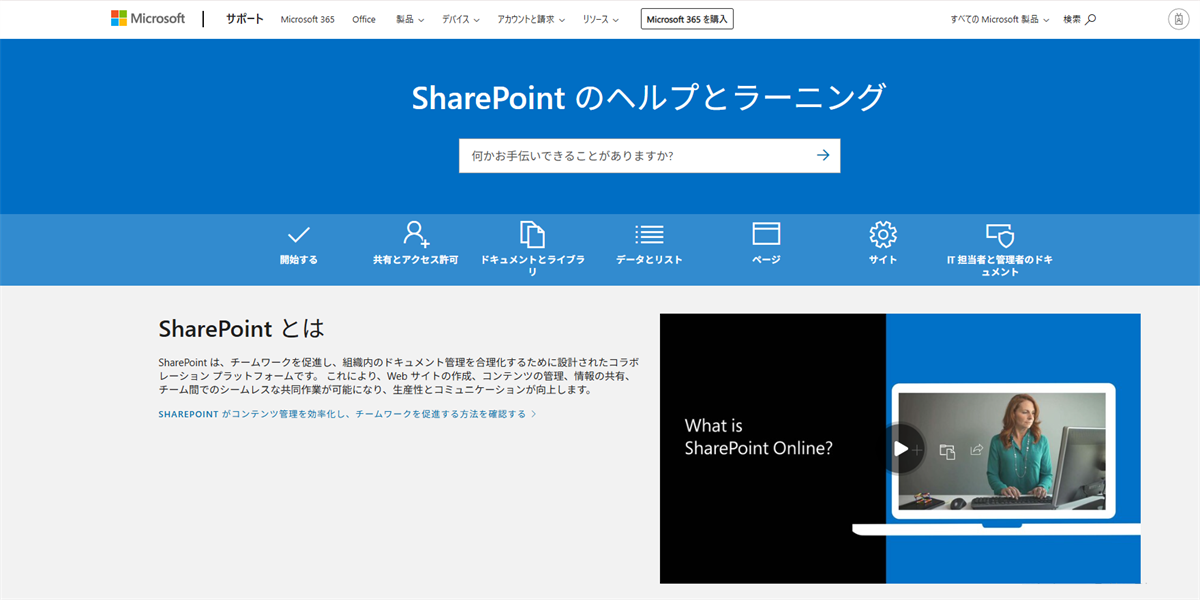The width and height of the screenshot is (1200, 600).
Task: Select the データとリスト list icon
Action: point(649,234)
